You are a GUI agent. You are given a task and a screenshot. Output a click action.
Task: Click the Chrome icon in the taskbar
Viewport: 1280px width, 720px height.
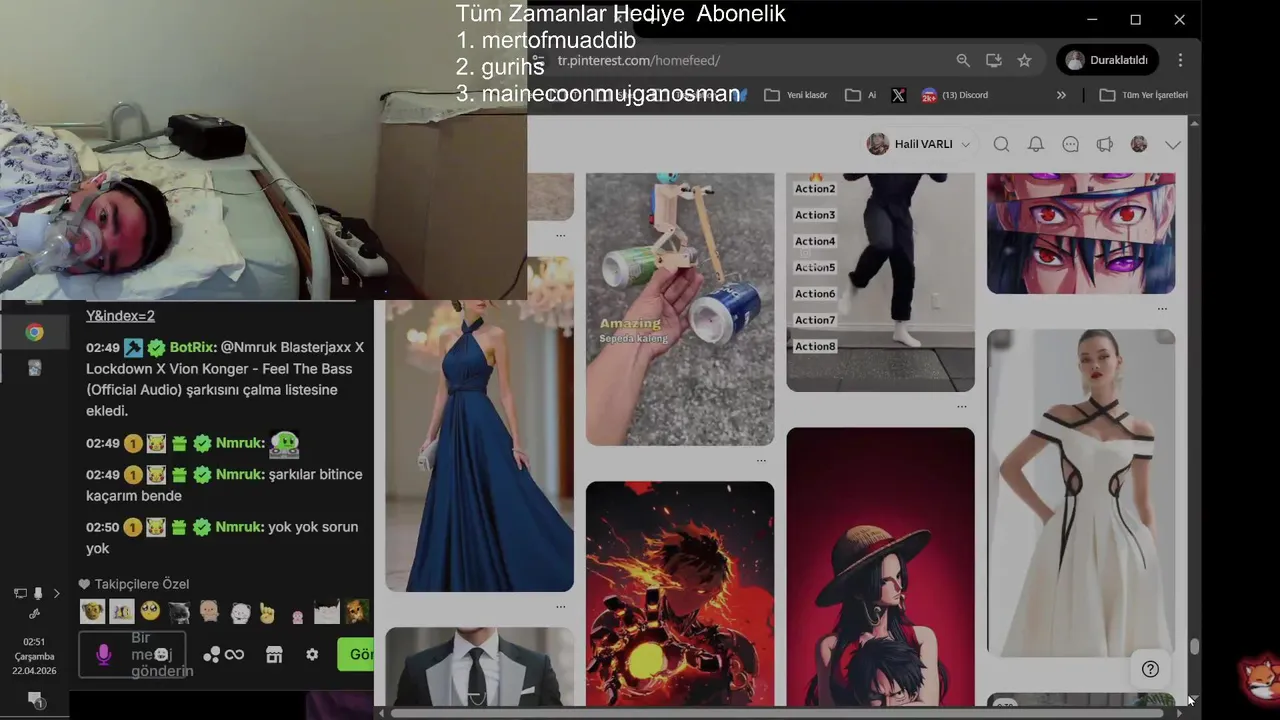(34, 333)
